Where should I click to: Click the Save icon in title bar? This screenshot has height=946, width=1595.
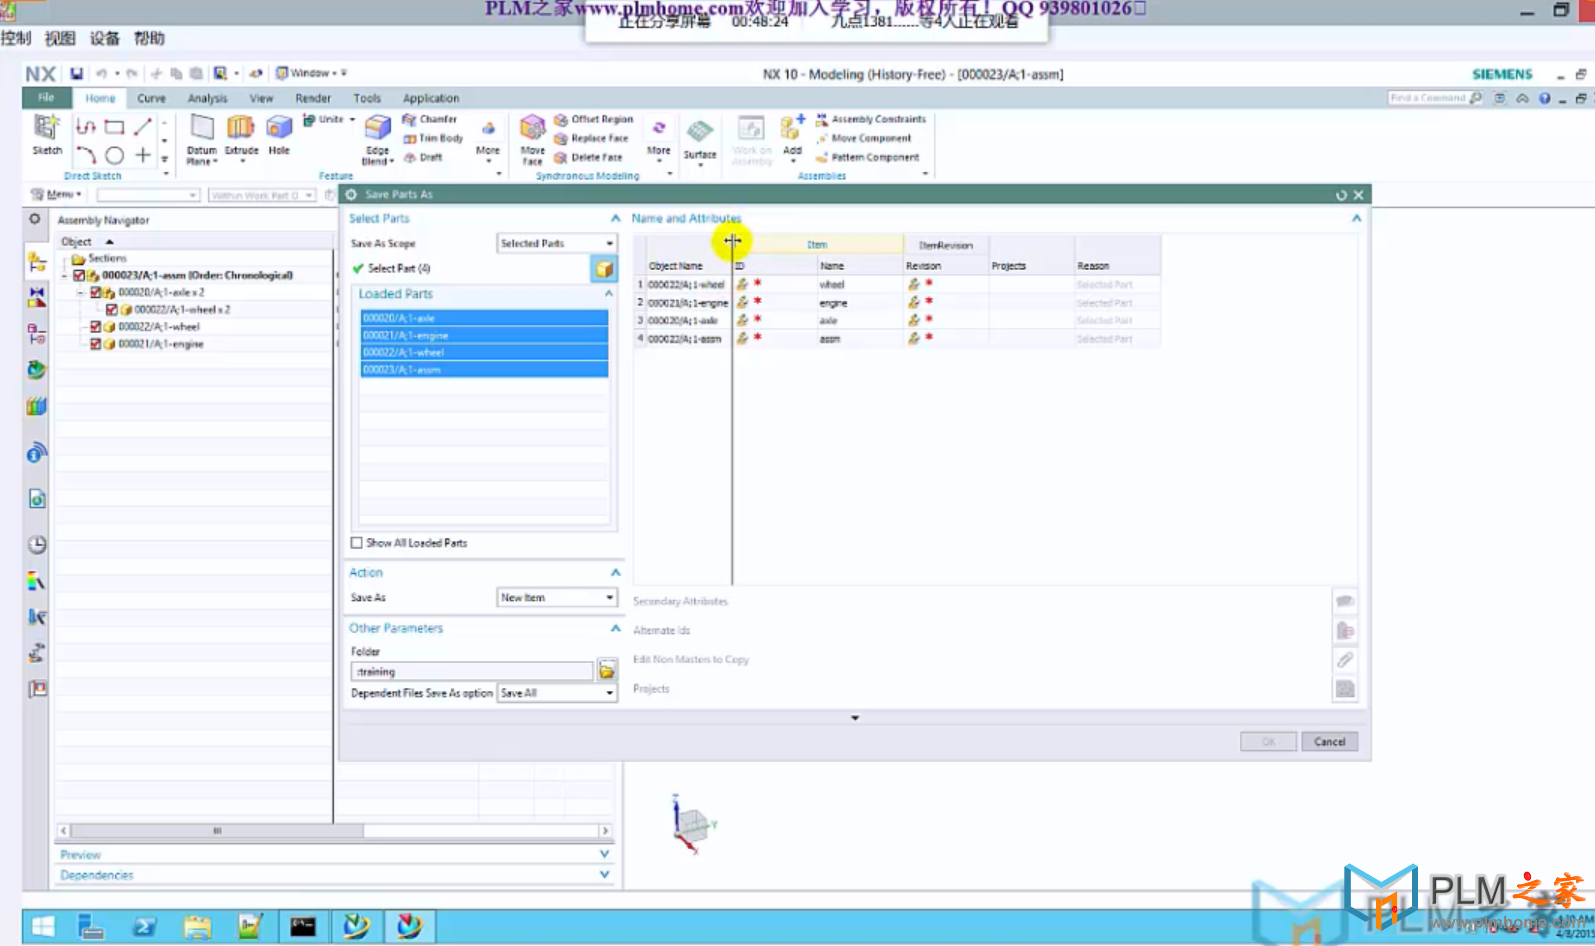[76, 73]
